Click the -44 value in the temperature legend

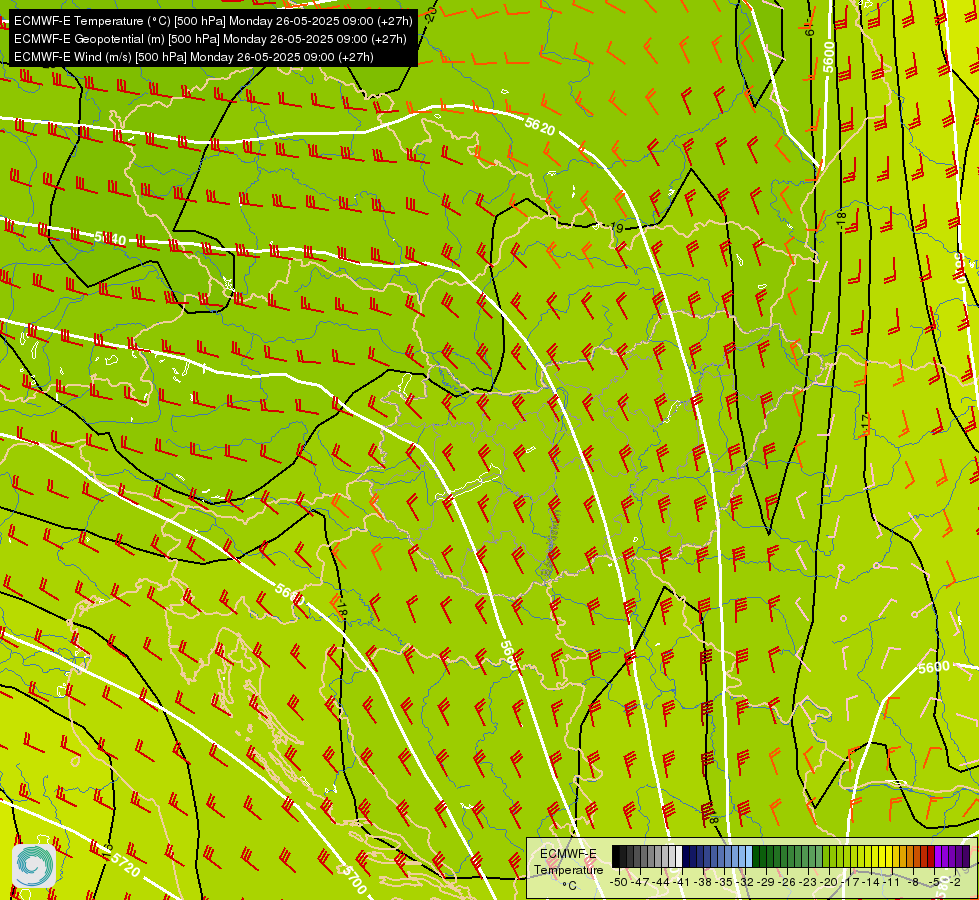coord(661,882)
